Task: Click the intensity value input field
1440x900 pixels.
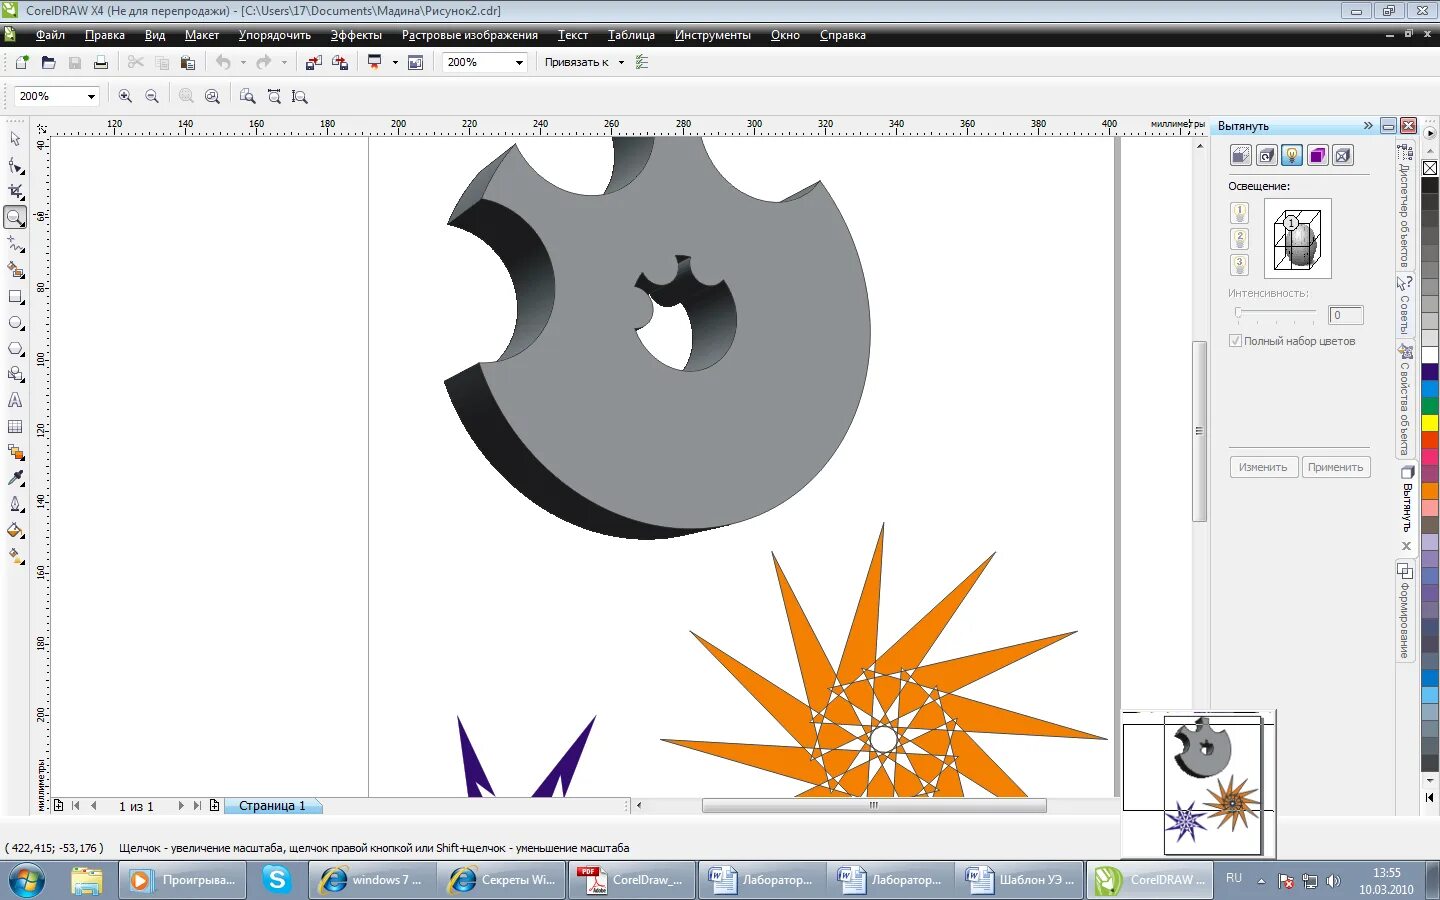Action: pyautogui.click(x=1346, y=315)
